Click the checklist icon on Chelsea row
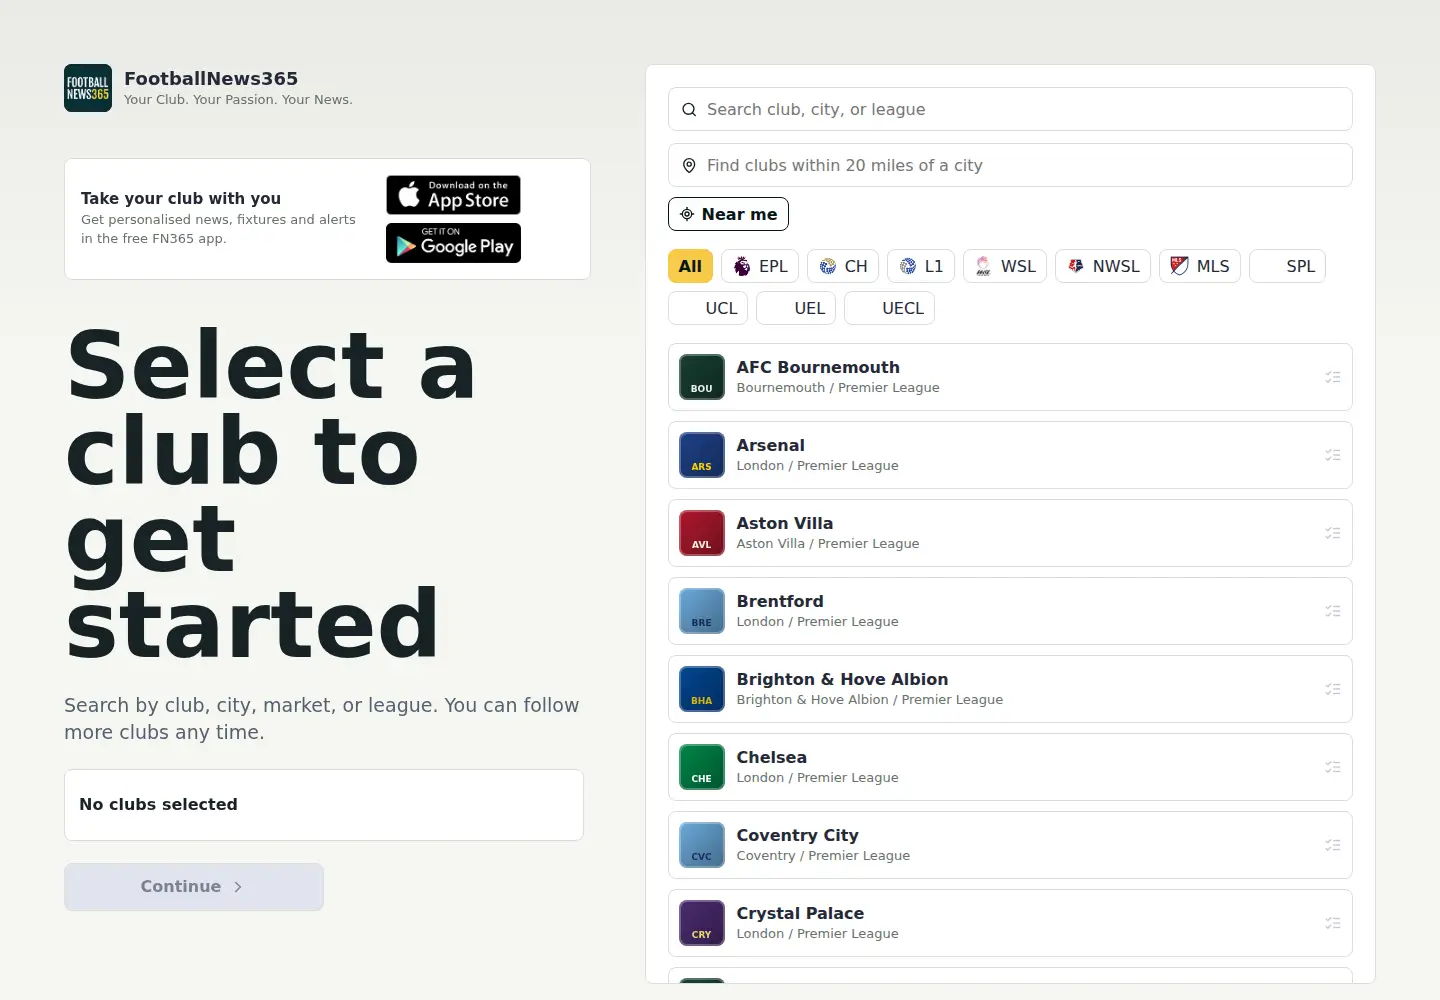This screenshot has height=1000, width=1440. pyautogui.click(x=1332, y=767)
